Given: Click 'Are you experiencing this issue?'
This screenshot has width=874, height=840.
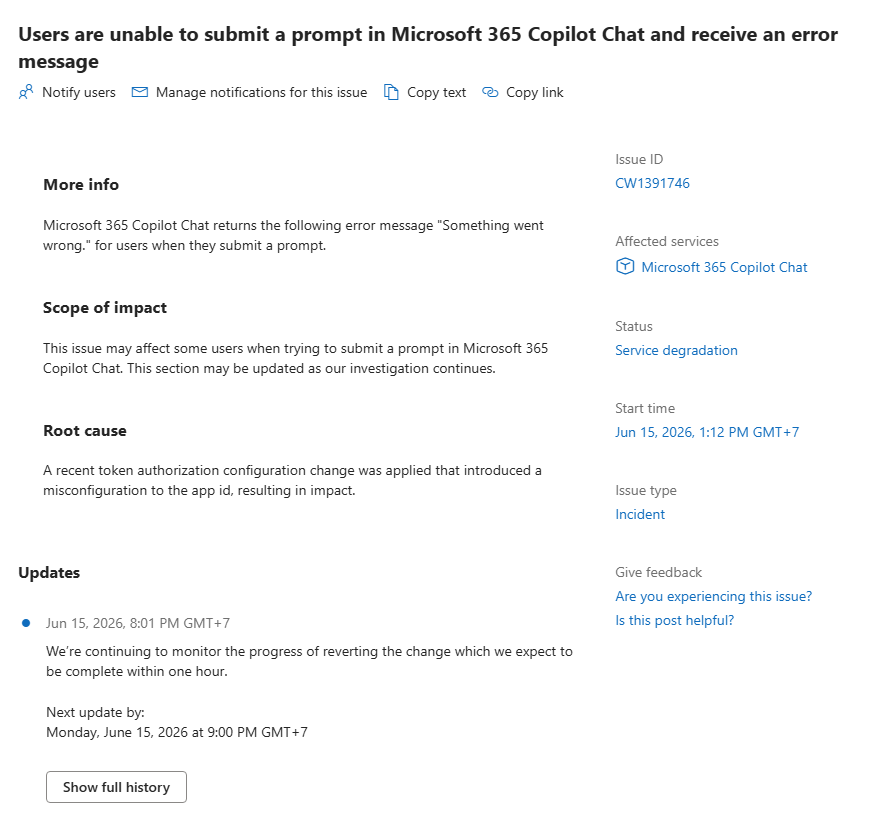Looking at the screenshot, I should point(713,596).
